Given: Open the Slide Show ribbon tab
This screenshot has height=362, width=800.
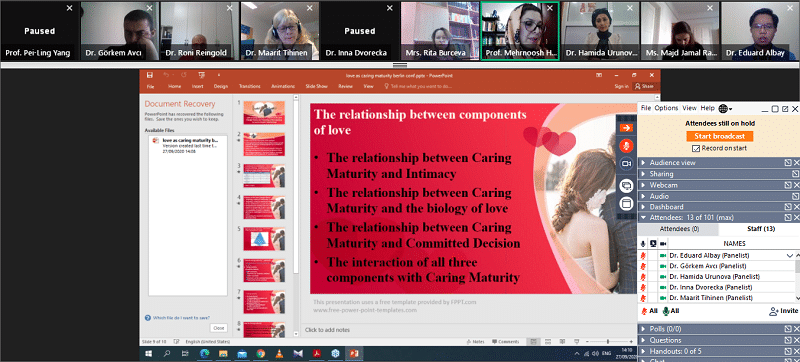Looking at the screenshot, I should 315,87.
